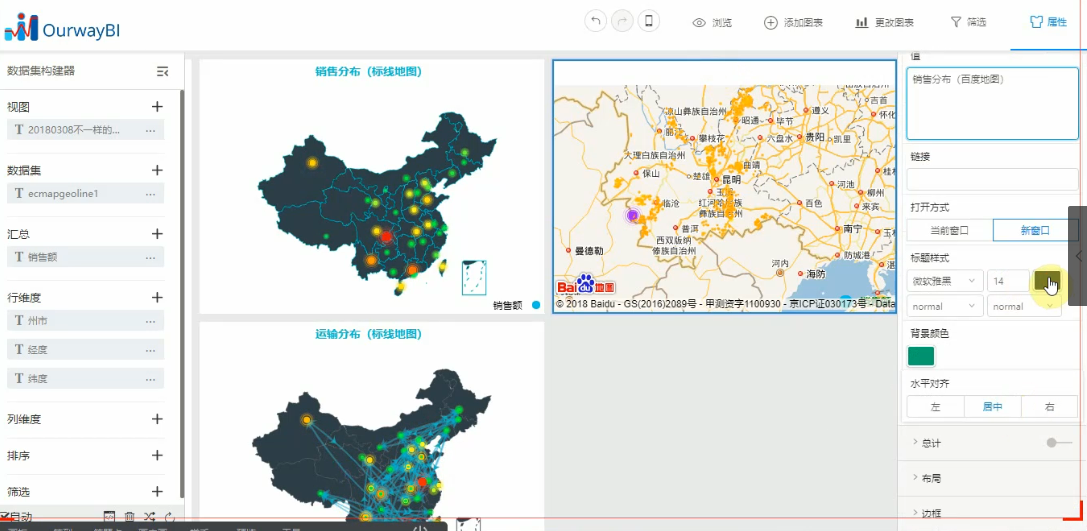1087x531 pixels.
Task: Toggle the 总计 switch
Action: coord(1059,442)
